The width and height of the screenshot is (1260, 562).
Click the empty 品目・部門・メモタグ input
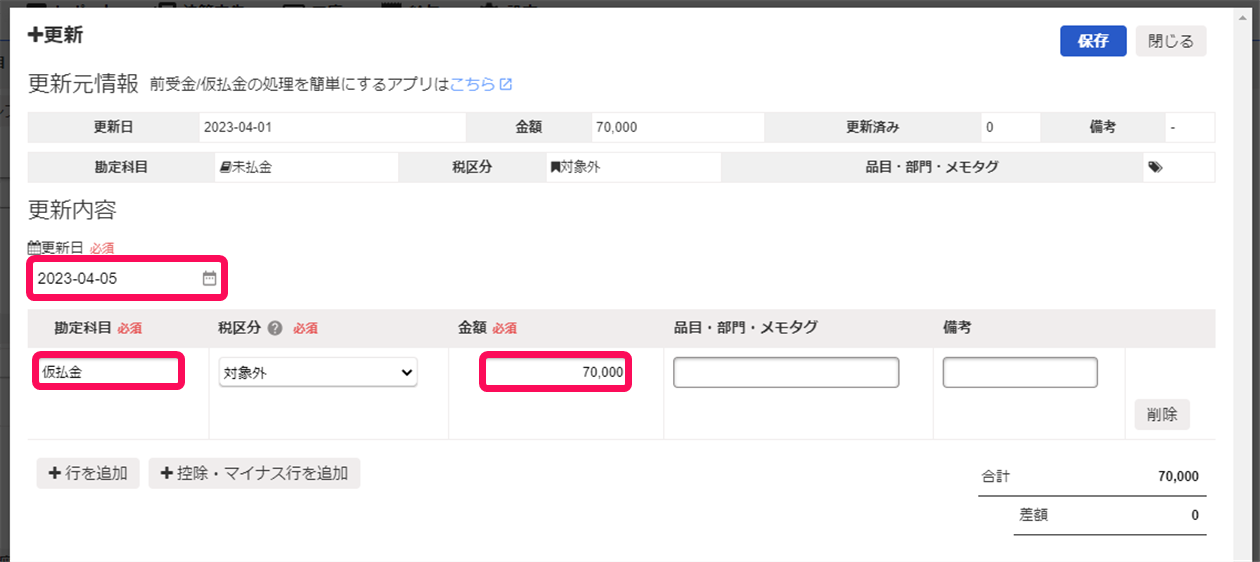point(786,372)
